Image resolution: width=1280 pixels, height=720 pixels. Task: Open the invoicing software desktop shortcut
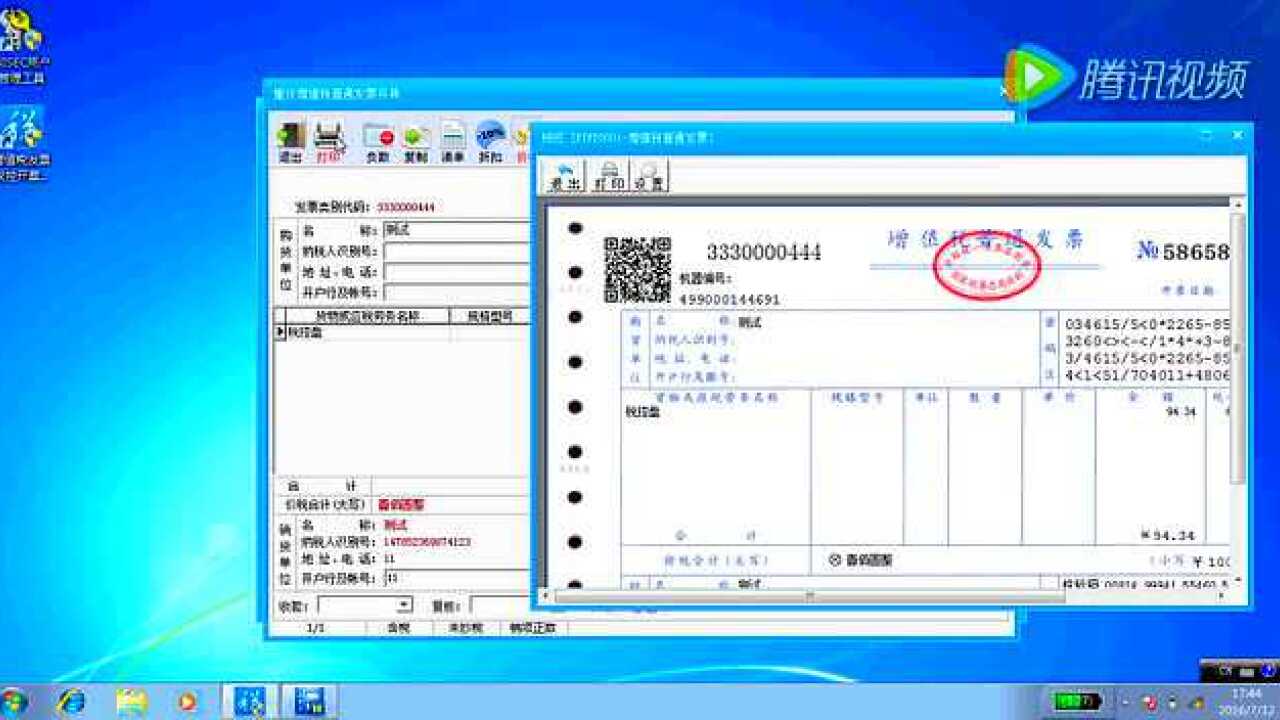[x=23, y=146]
